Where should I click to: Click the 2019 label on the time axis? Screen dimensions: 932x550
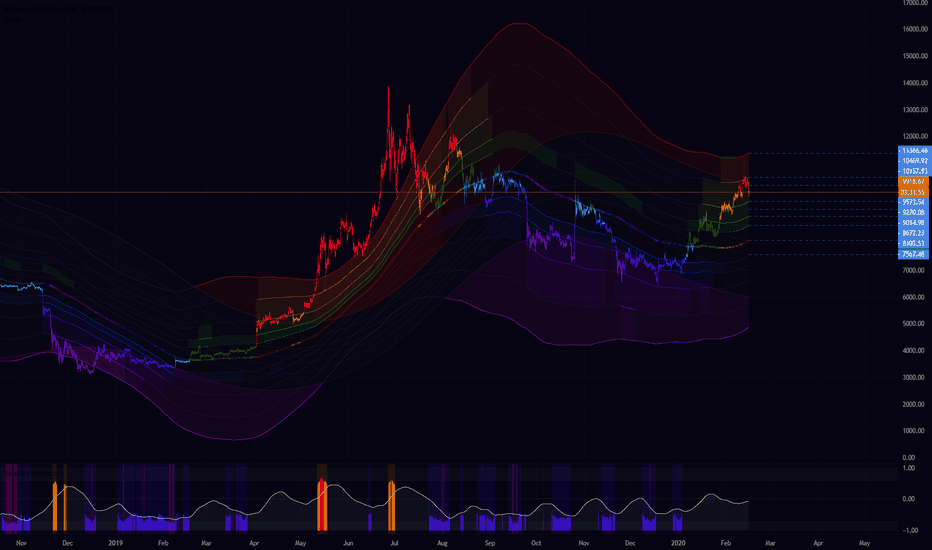point(116,543)
